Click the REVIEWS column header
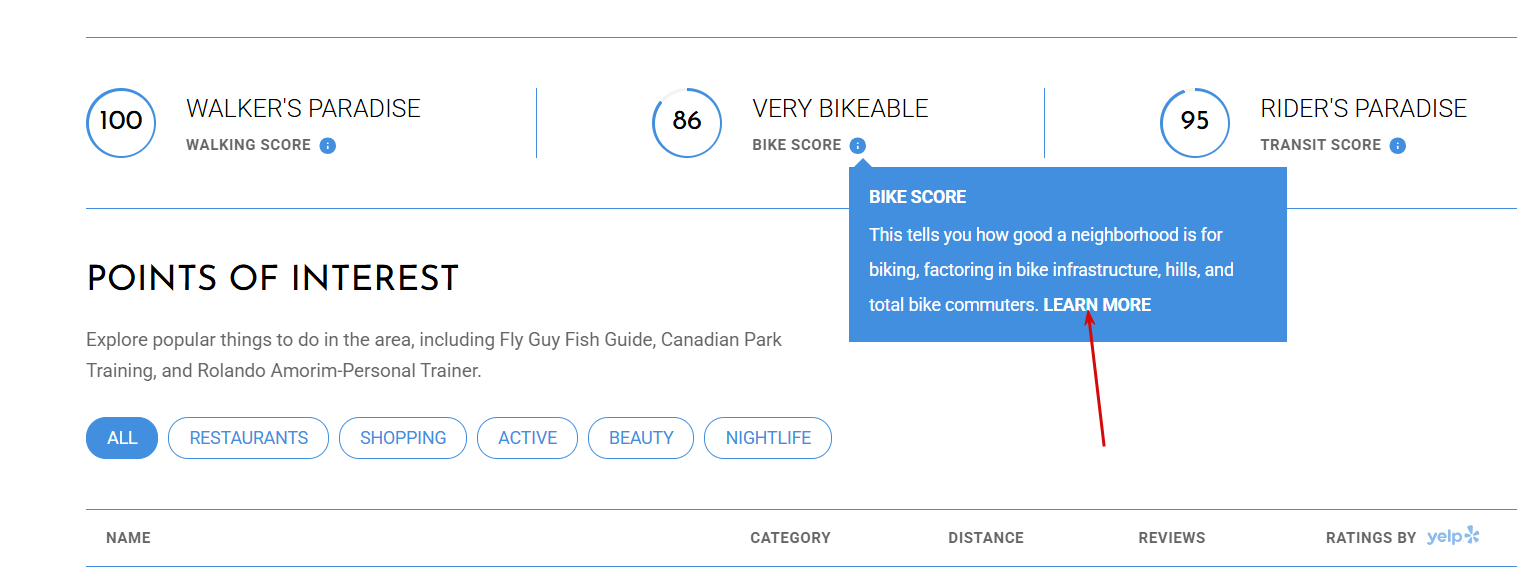1517x571 pixels. (1172, 538)
